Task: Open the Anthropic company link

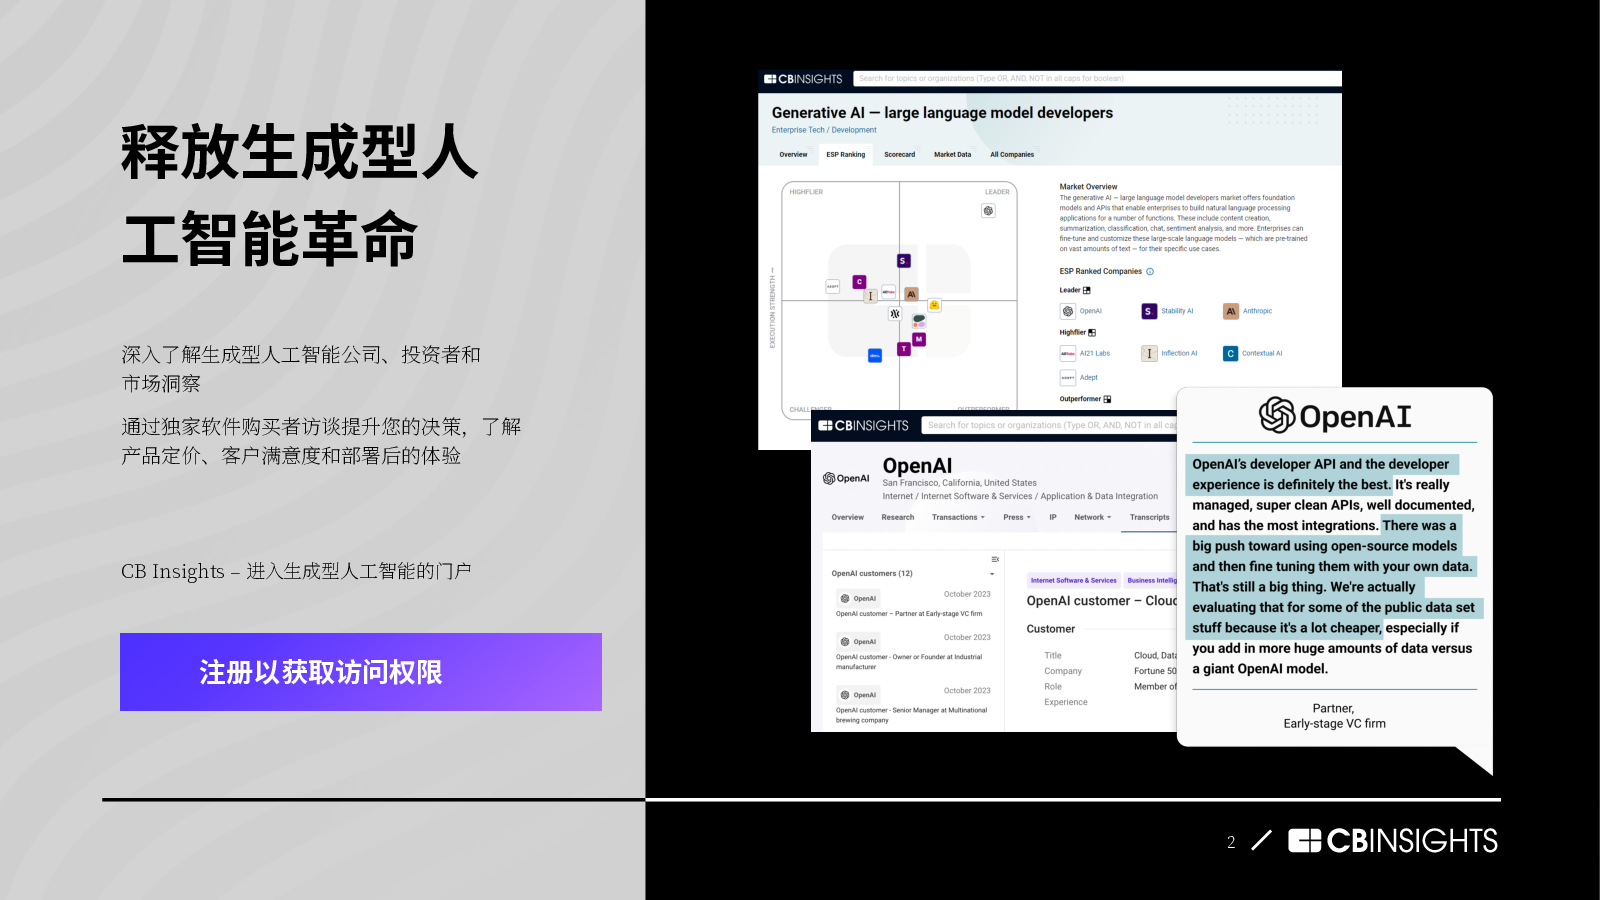Action: [x=1258, y=312]
